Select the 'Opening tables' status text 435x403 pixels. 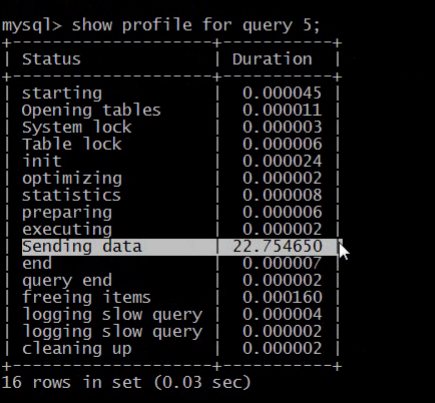tap(91, 110)
